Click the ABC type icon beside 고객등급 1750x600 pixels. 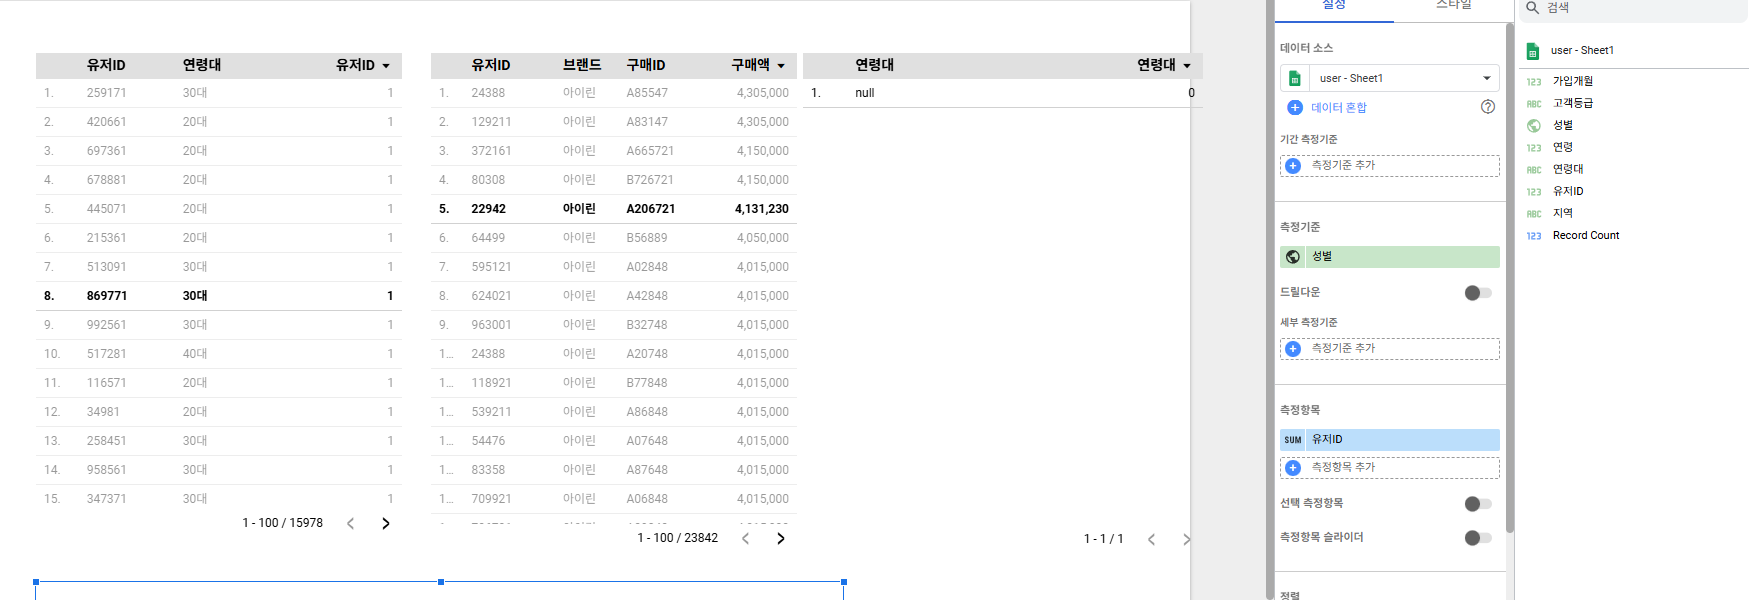(1534, 104)
